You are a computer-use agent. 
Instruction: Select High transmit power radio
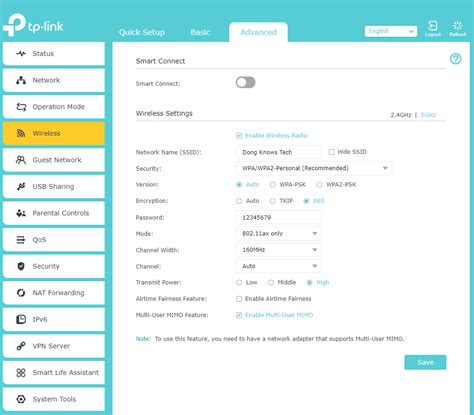coord(309,283)
